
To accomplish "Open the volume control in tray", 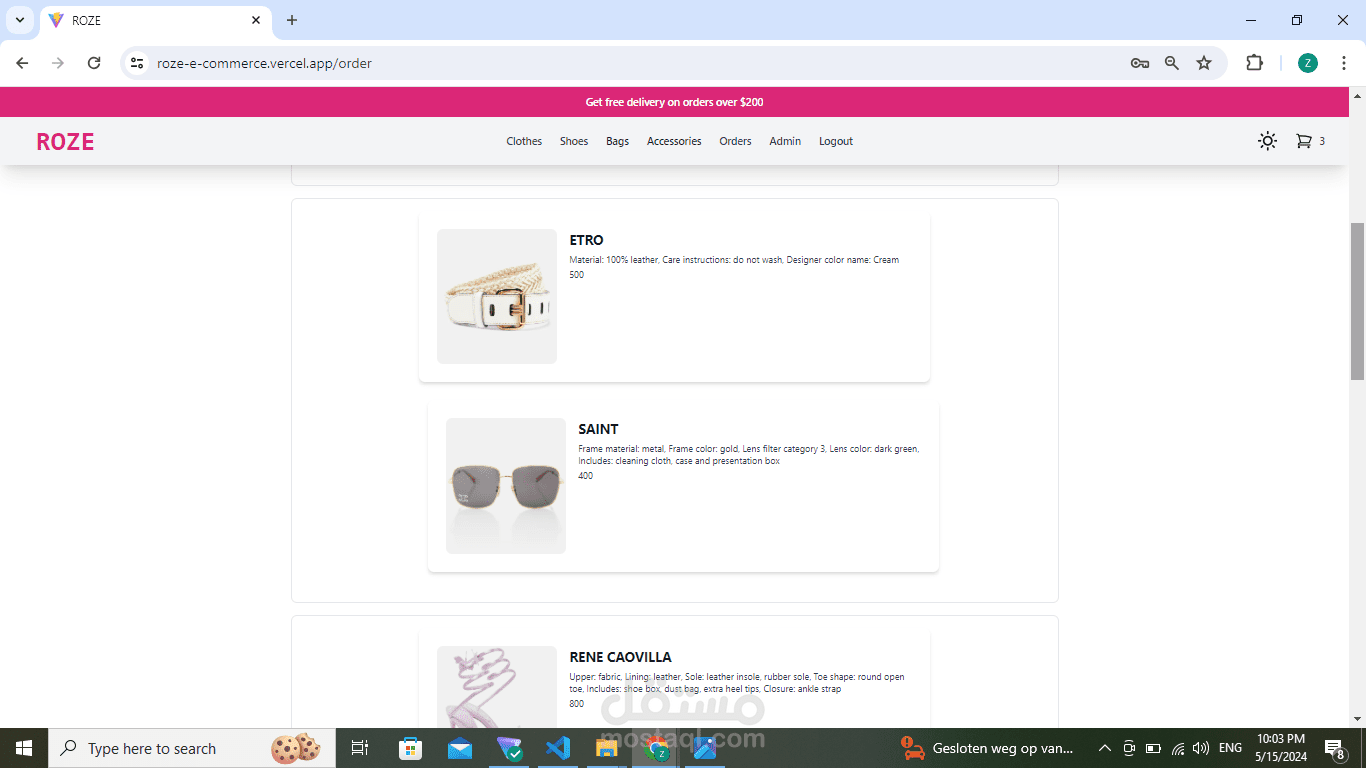I will coord(1201,748).
